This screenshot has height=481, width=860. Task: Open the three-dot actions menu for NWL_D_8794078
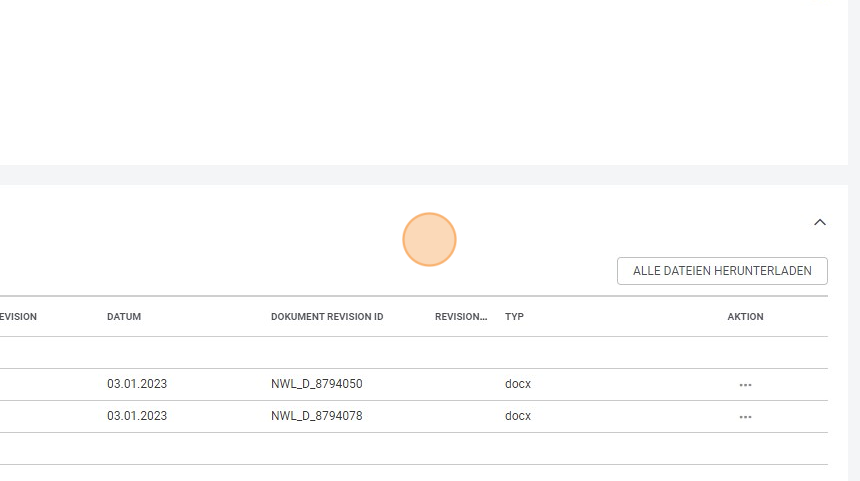(745, 416)
